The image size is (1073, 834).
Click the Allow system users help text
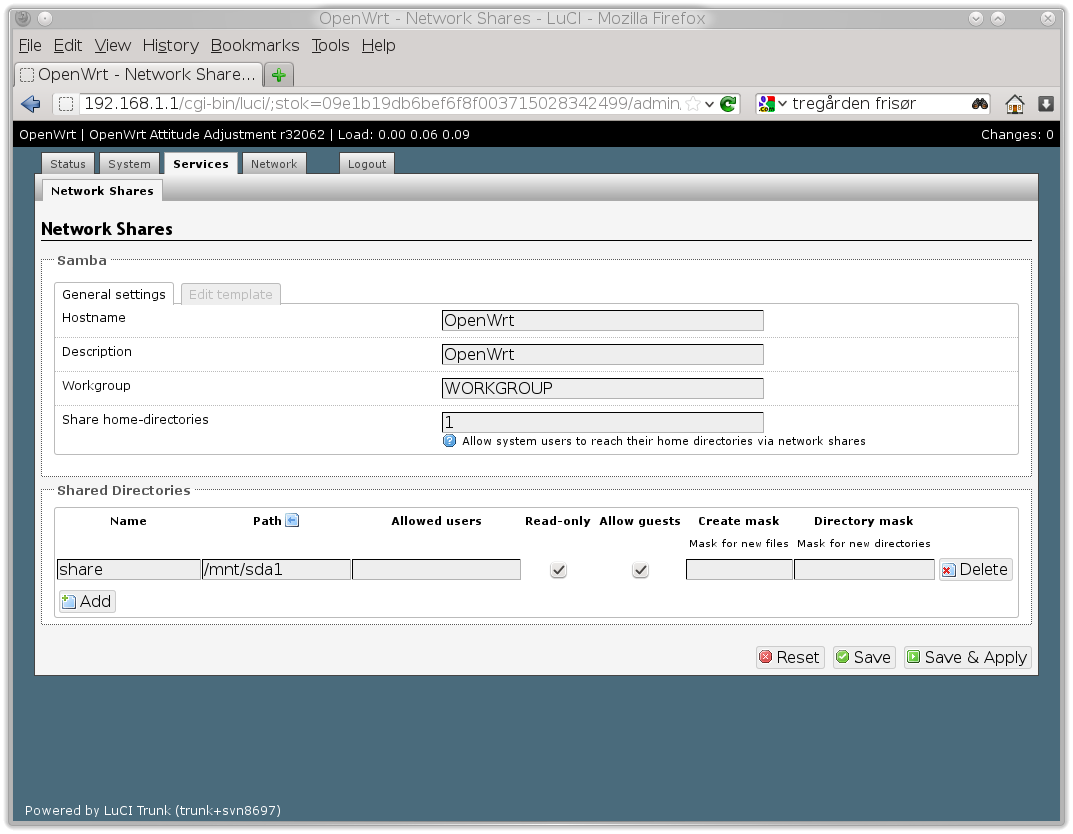click(664, 441)
